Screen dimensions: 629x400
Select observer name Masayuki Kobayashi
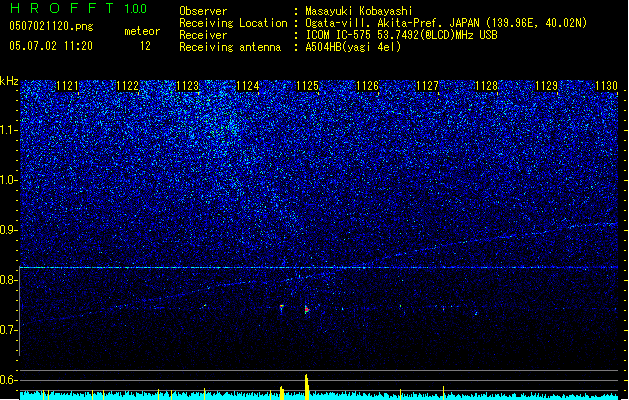pyautogui.click(x=359, y=11)
